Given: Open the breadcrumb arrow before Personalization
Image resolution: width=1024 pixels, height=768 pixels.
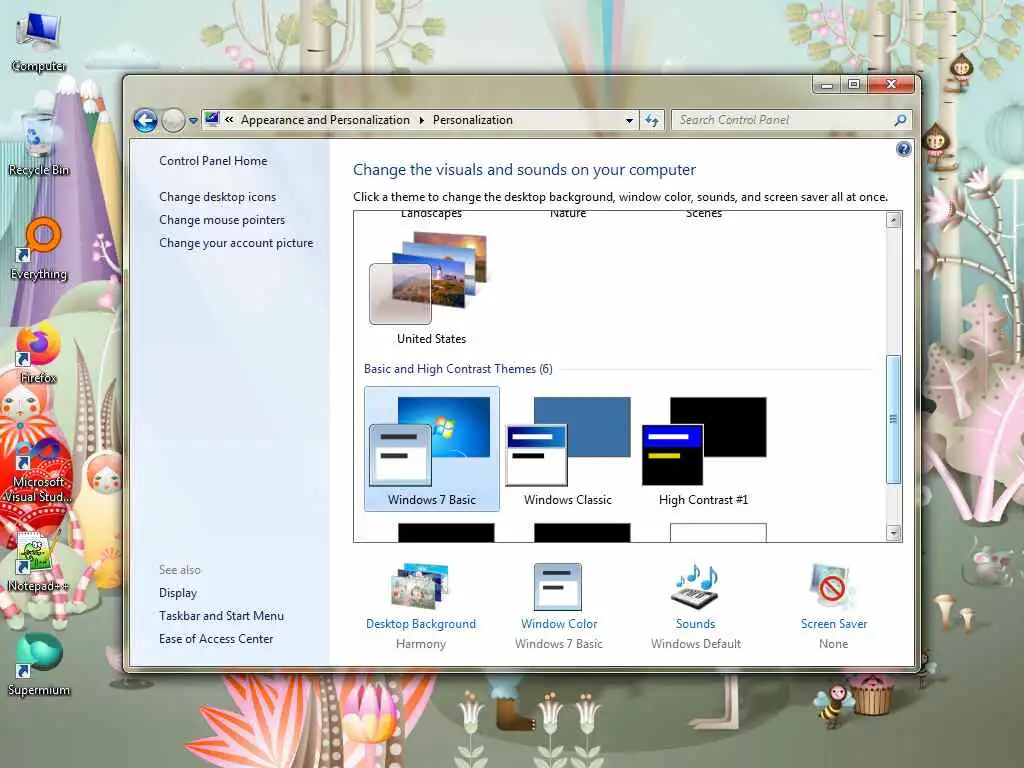Looking at the screenshot, I should click(x=421, y=120).
